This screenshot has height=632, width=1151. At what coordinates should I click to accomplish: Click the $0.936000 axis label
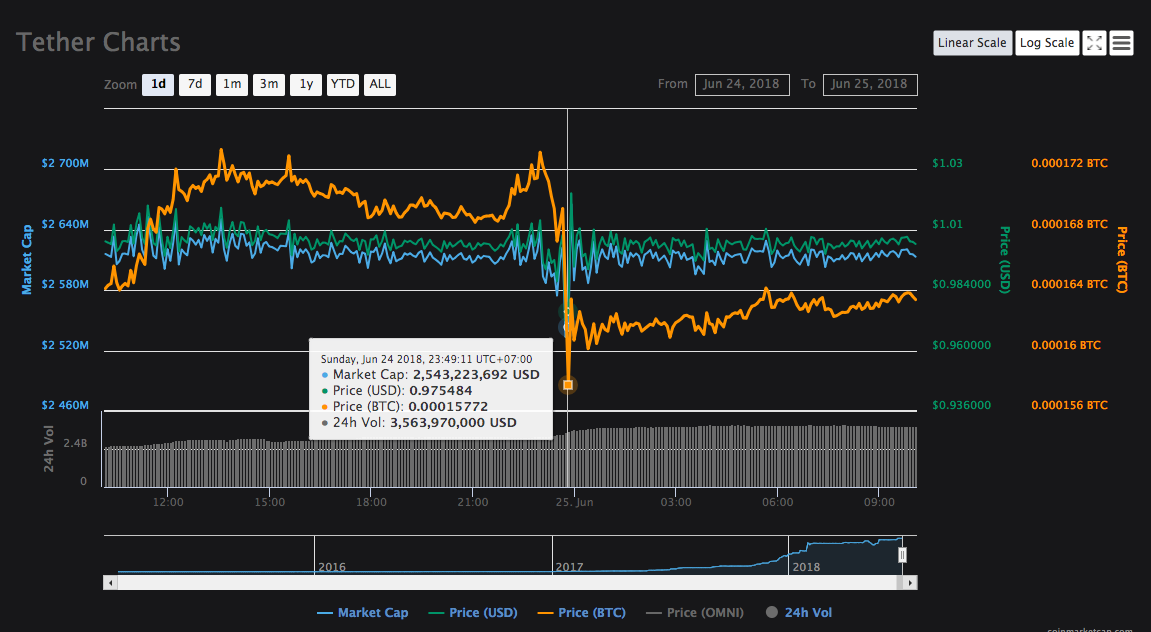(x=962, y=405)
